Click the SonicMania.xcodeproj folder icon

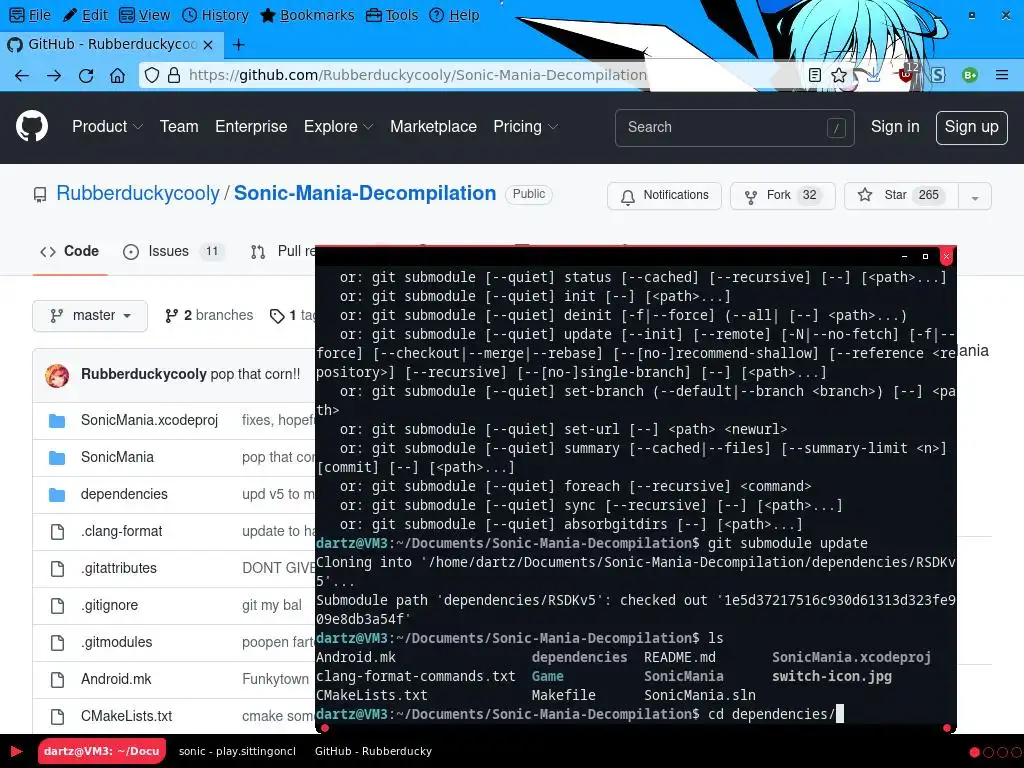(57, 421)
